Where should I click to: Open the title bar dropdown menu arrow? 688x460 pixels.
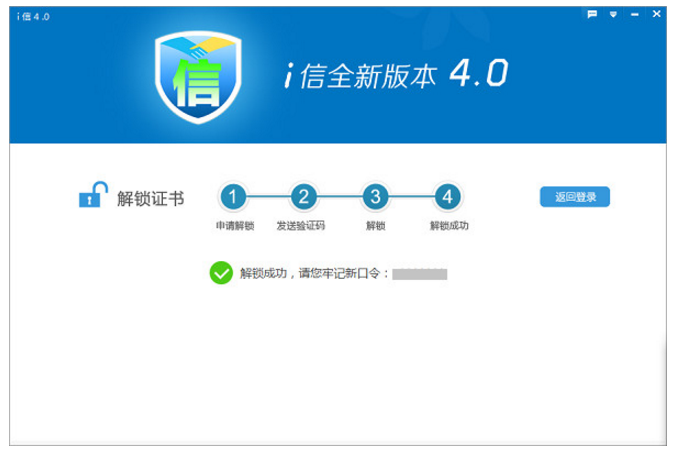(613, 14)
